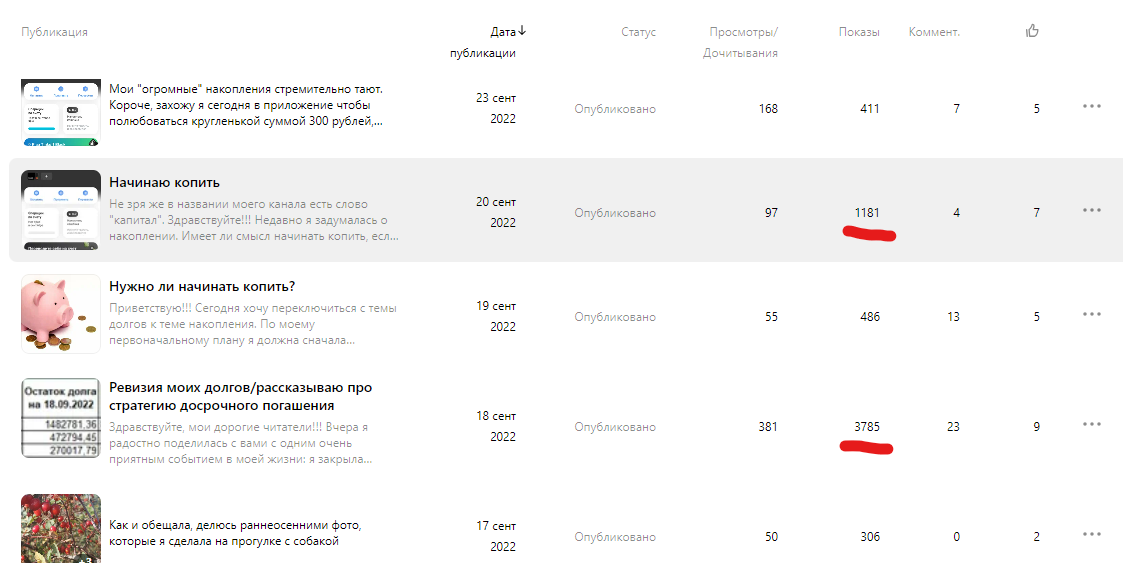The image size is (1123, 563).
Task: Open Ревизия моих долгов post title
Action: click(x=241, y=397)
